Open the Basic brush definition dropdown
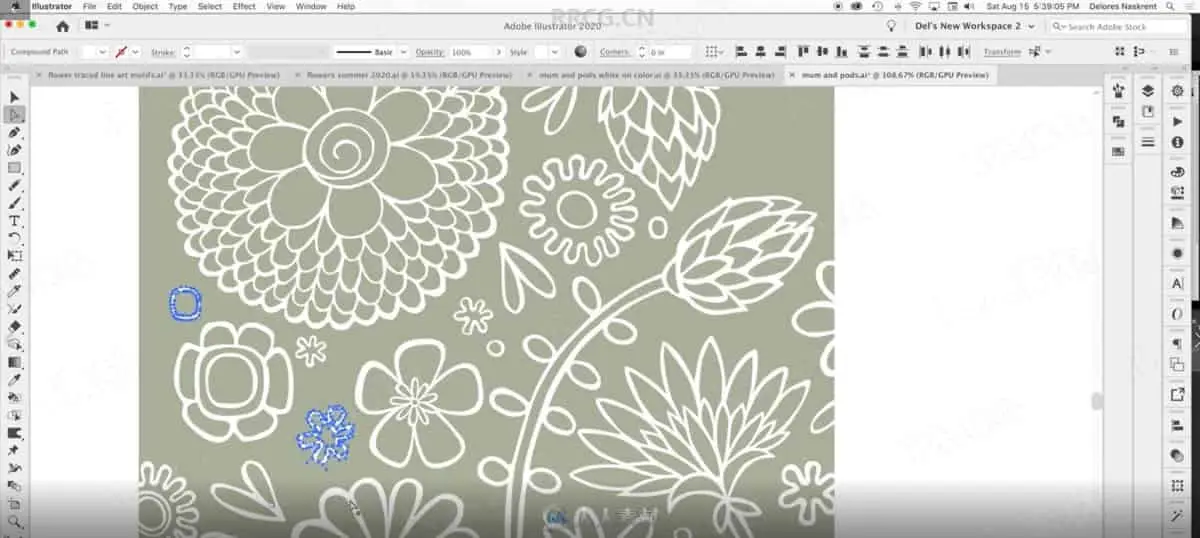This screenshot has height=538, width=1200. coord(403,51)
